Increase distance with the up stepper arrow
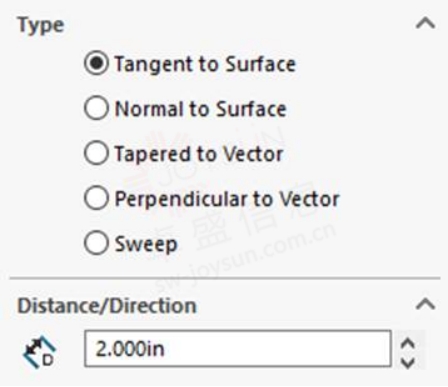Image resolution: width=448 pixels, height=387 pixels. (408, 343)
